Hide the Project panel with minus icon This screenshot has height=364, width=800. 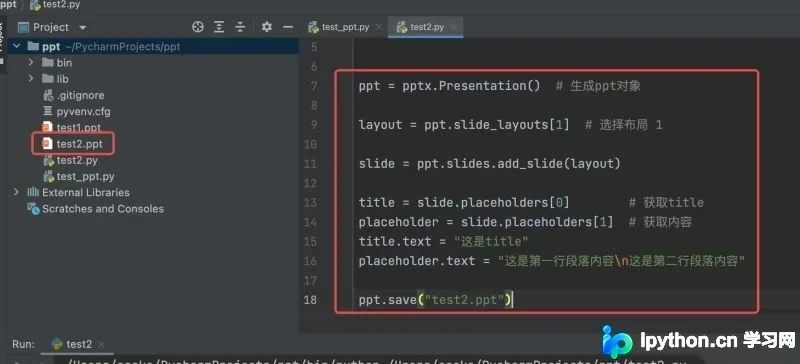pyautogui.click(x=288, y=27)
